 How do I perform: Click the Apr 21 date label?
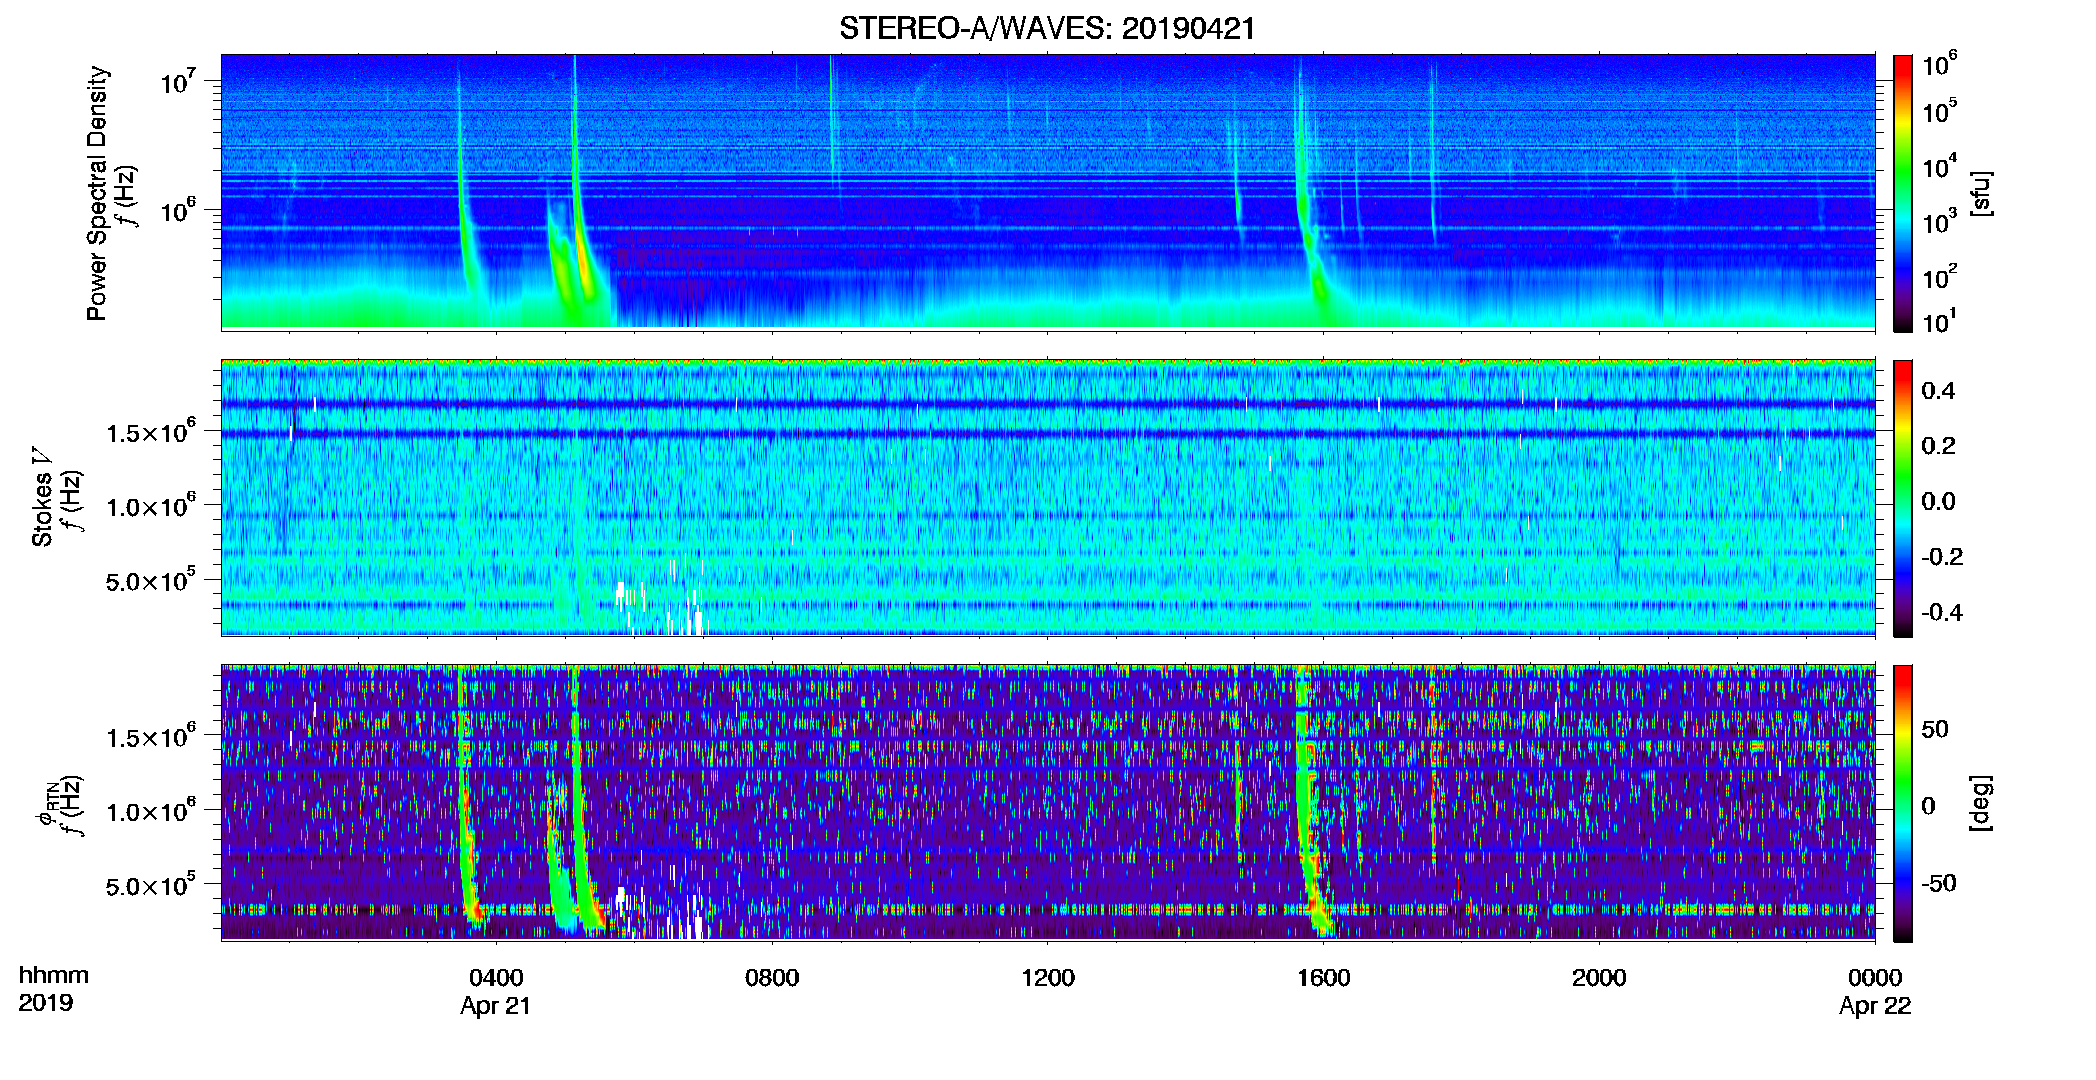pos(495,1006)
